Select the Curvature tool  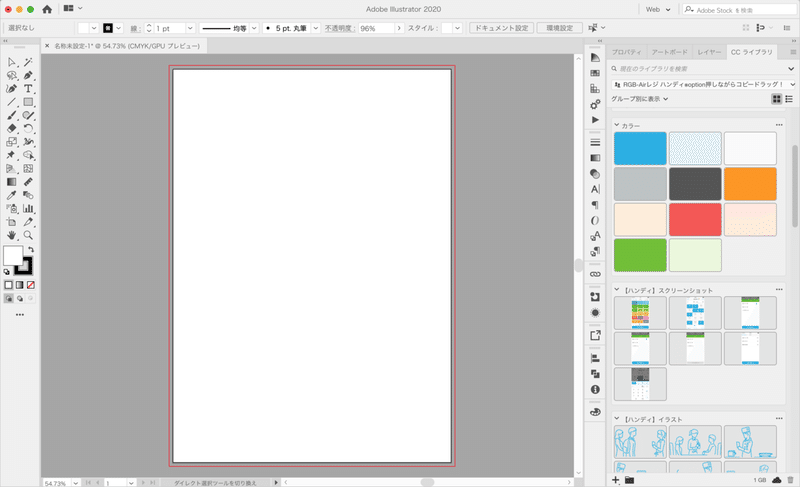[11, 89]
